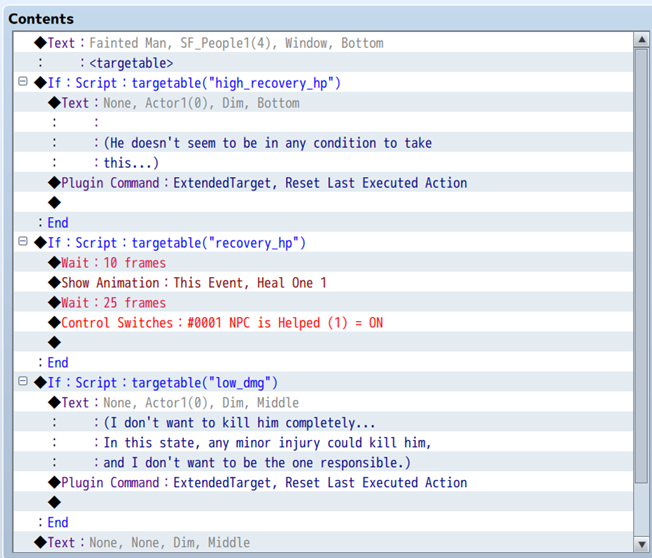Select line "(He doesn't seem to be in any condition"

click(x=324, y=143)
